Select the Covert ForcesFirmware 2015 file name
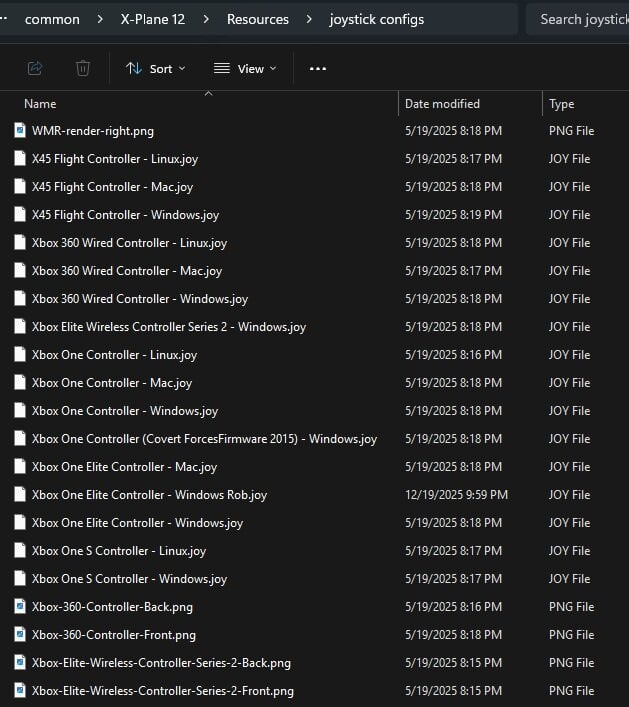629x707 pixels. point(204,439)
